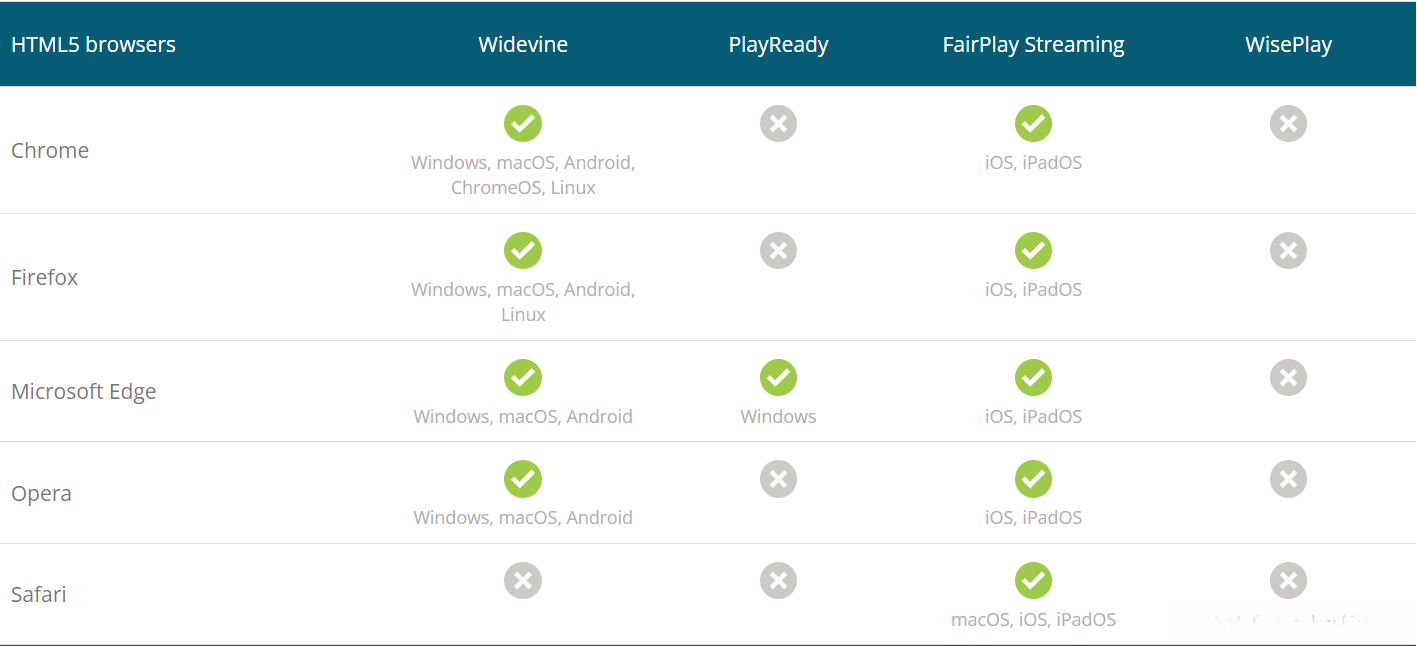Click the Chrome row label

coord(50,151)
